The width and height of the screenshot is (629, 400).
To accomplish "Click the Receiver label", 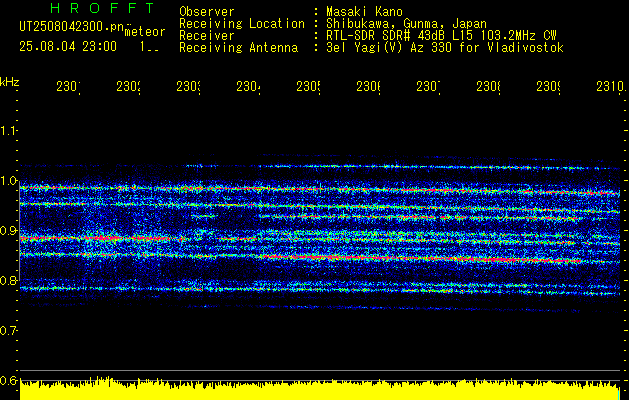I will point(207,36).
